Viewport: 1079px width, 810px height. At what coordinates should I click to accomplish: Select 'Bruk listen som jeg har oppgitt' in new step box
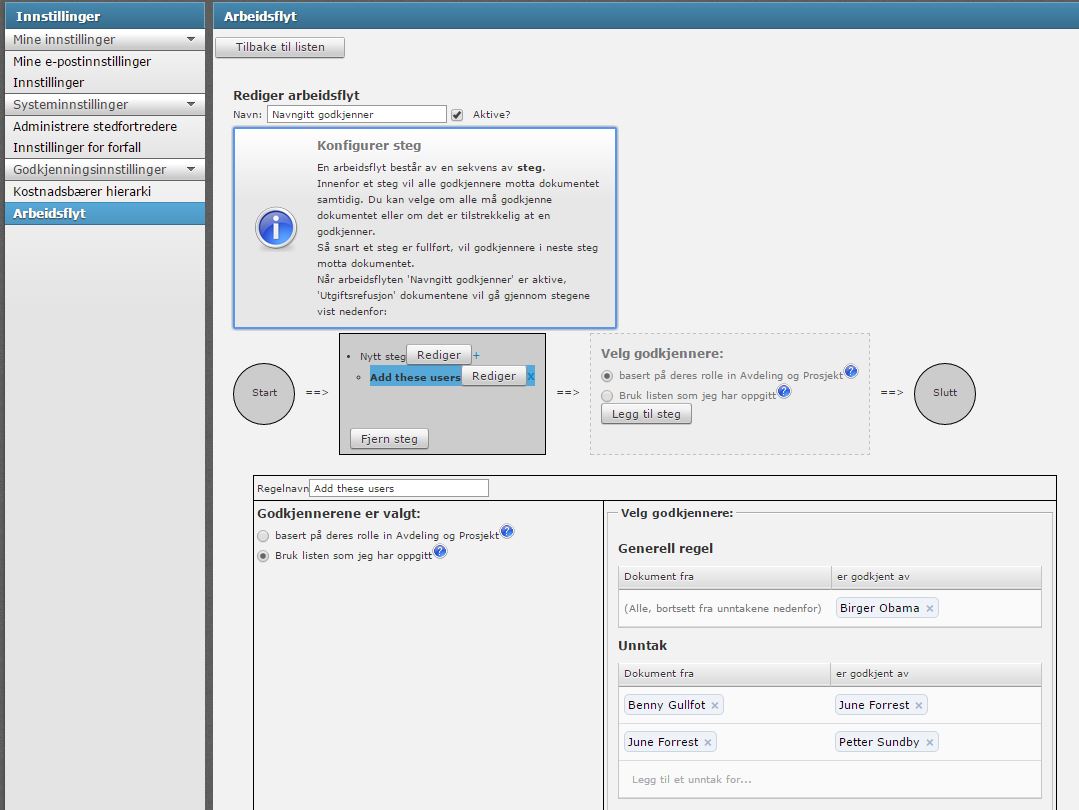607,396
